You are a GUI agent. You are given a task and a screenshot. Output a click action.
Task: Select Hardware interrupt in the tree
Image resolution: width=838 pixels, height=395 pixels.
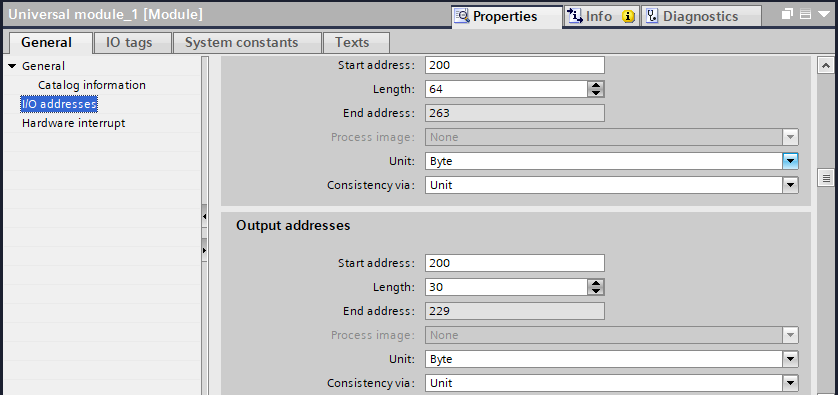click(73, 123)
